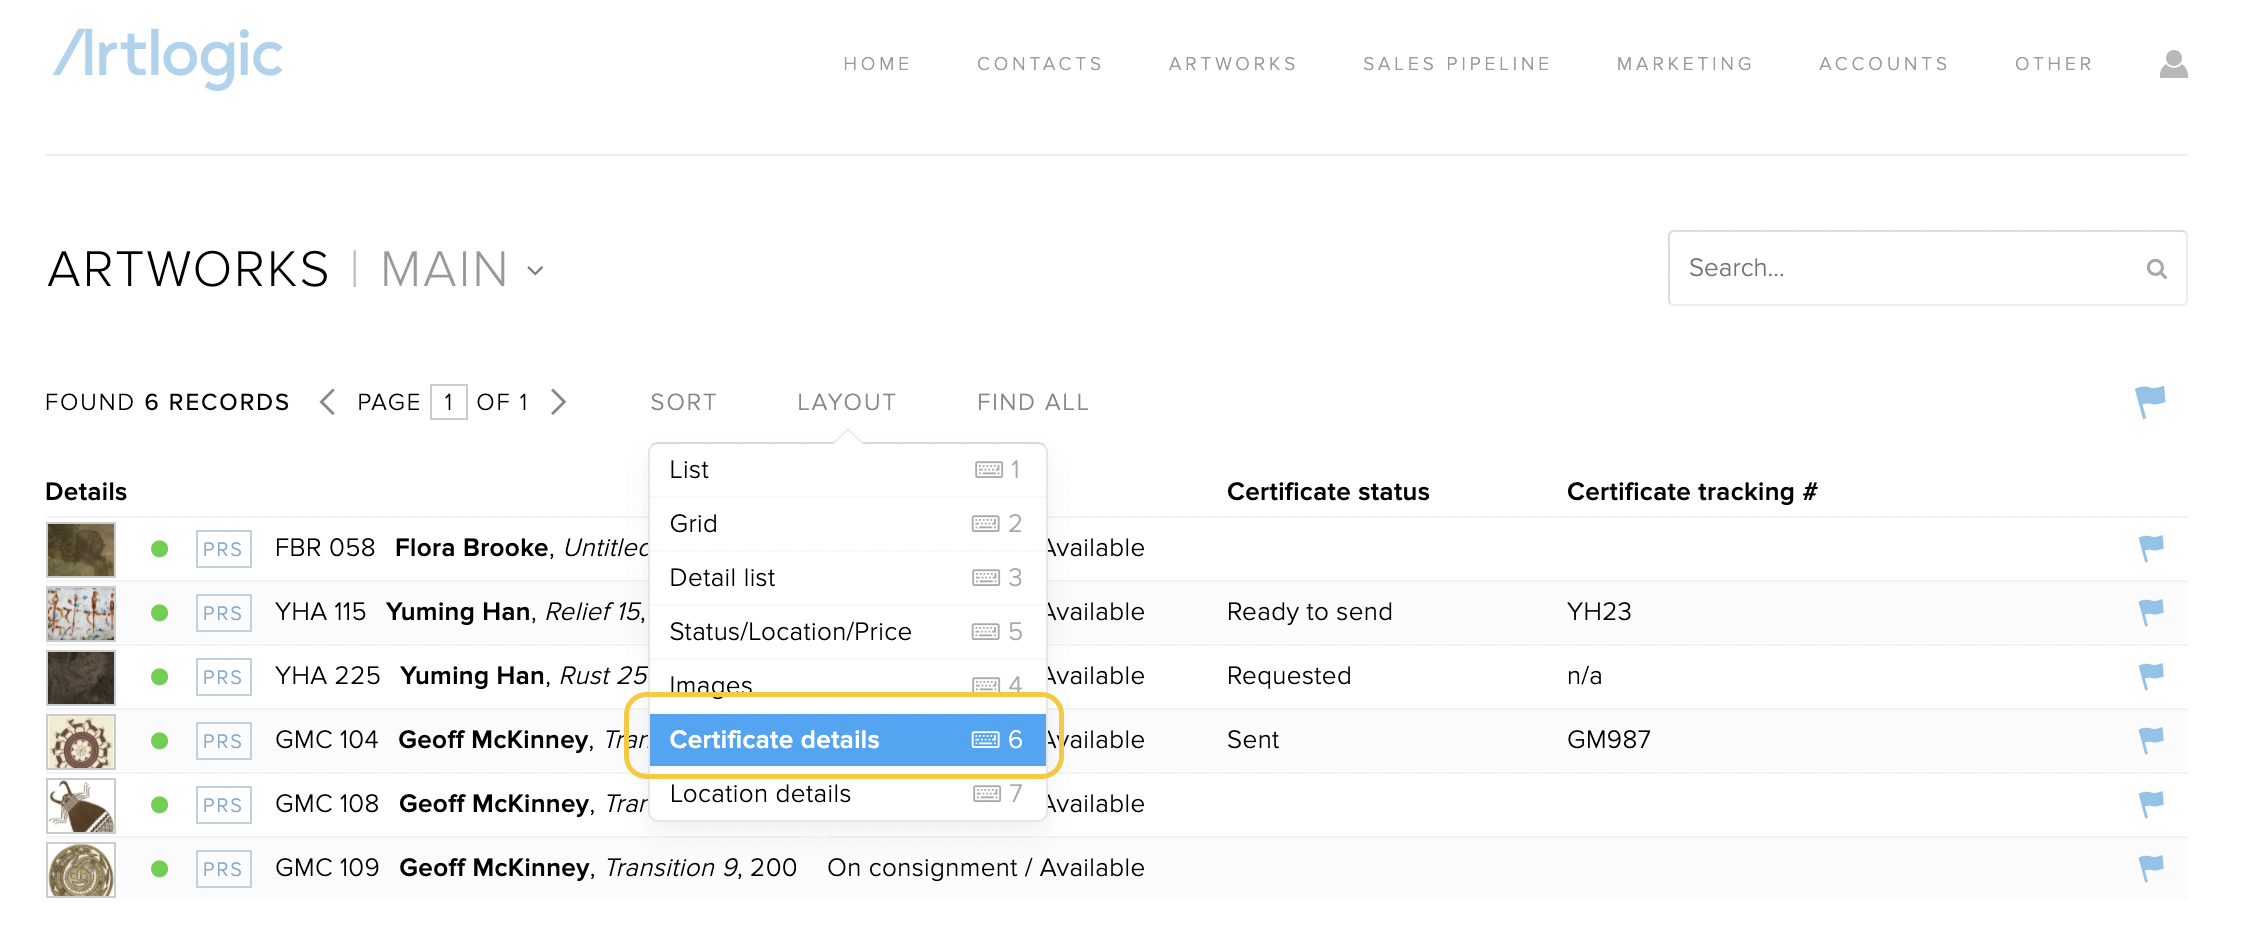Click PRS badge on YHA 225 row
Viewport: 2264px width, 942px height.
[x=223, y=677]
